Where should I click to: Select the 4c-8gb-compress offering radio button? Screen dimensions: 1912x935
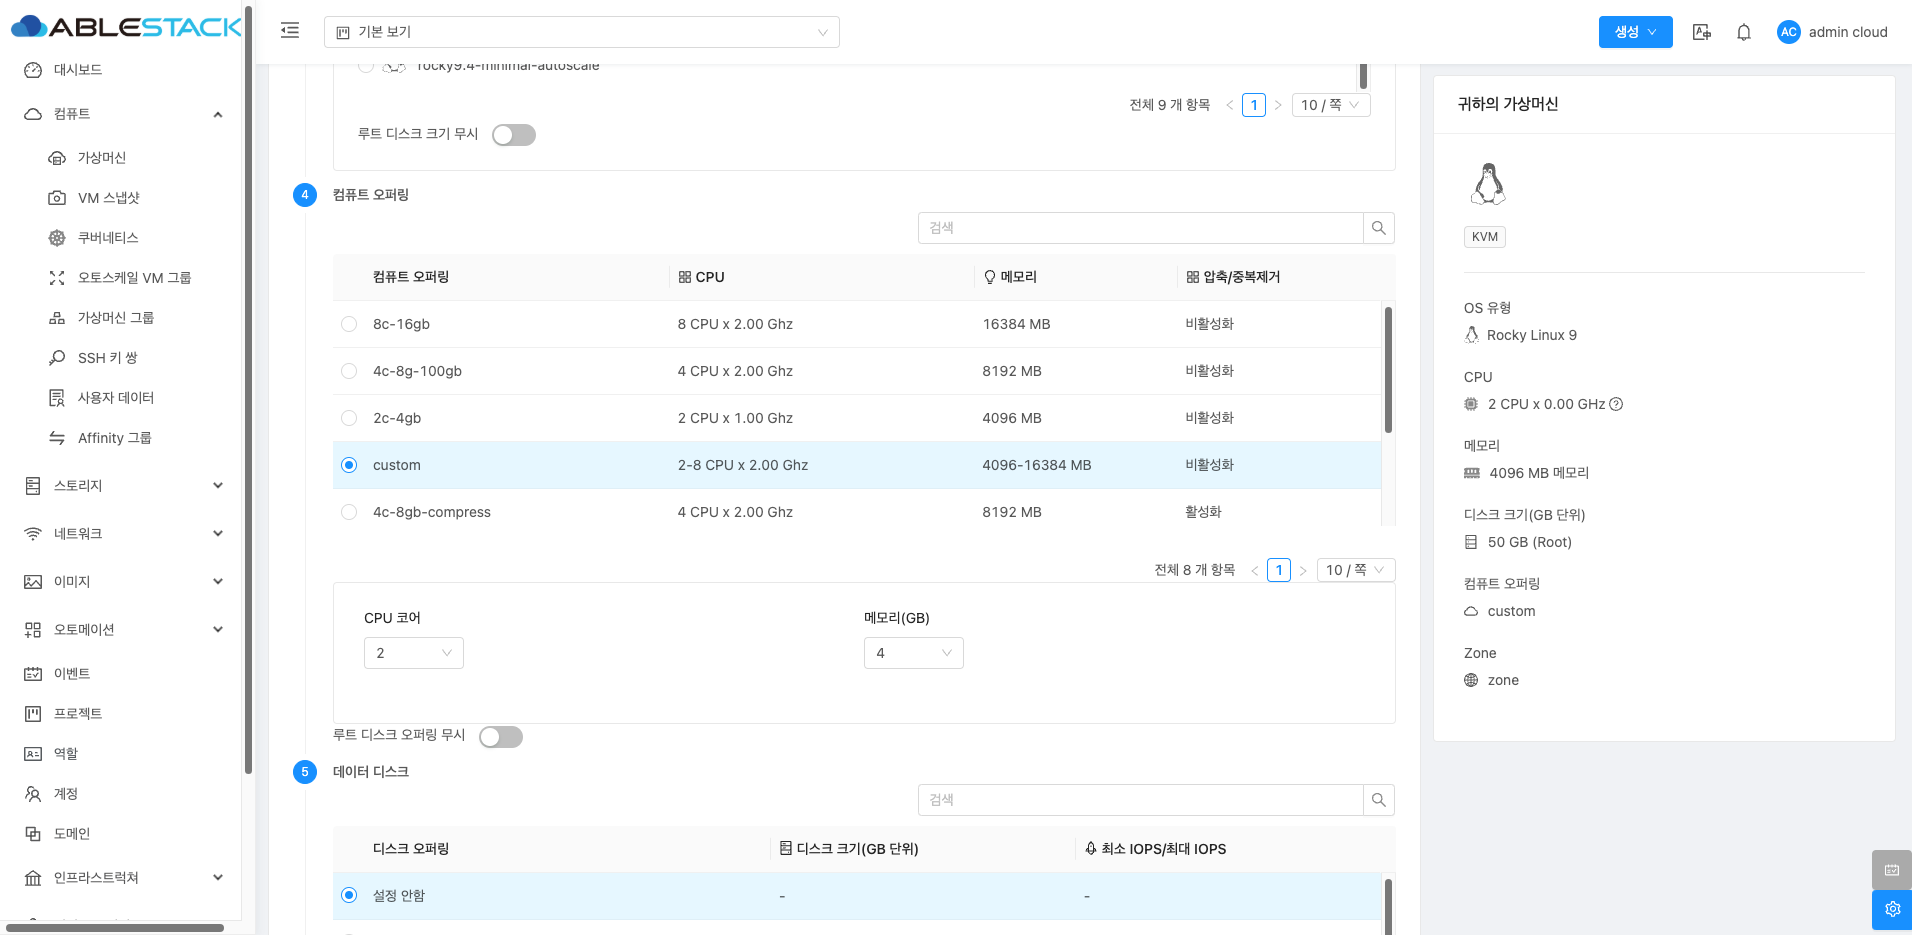click(349, 512)
